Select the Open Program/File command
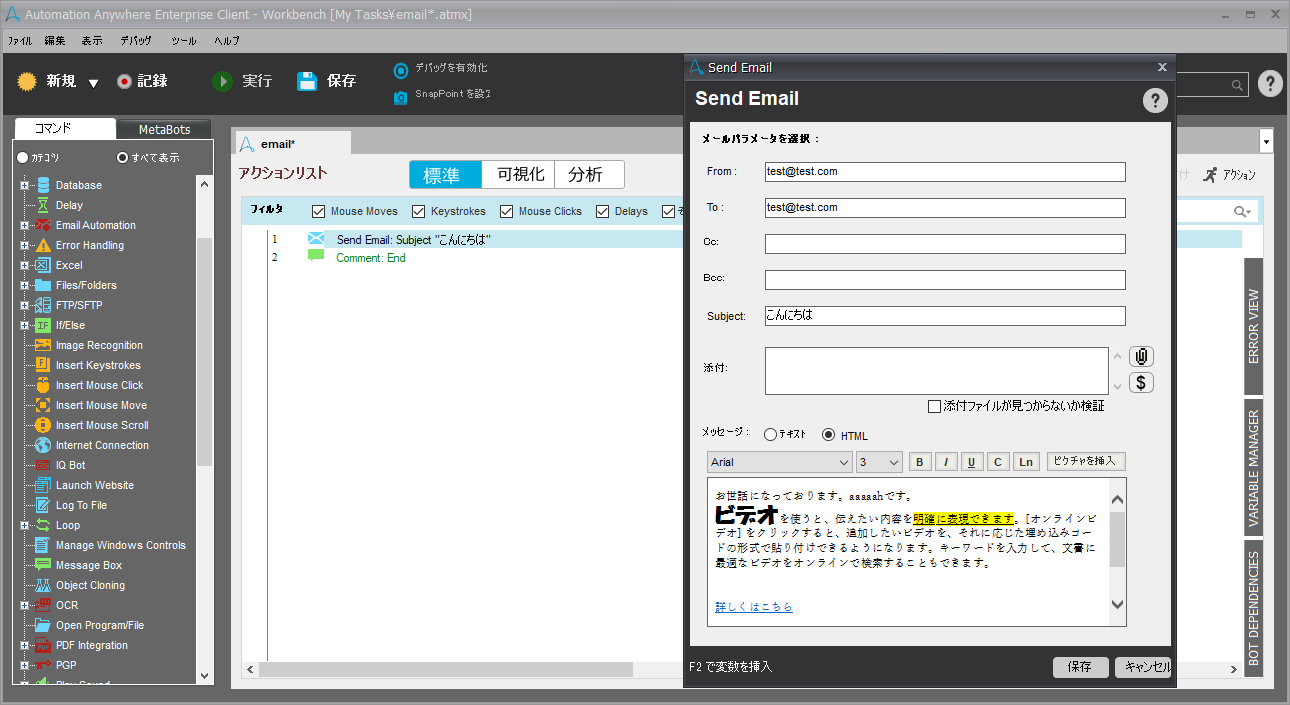The image size is (1290, 705). click(99, 625)
